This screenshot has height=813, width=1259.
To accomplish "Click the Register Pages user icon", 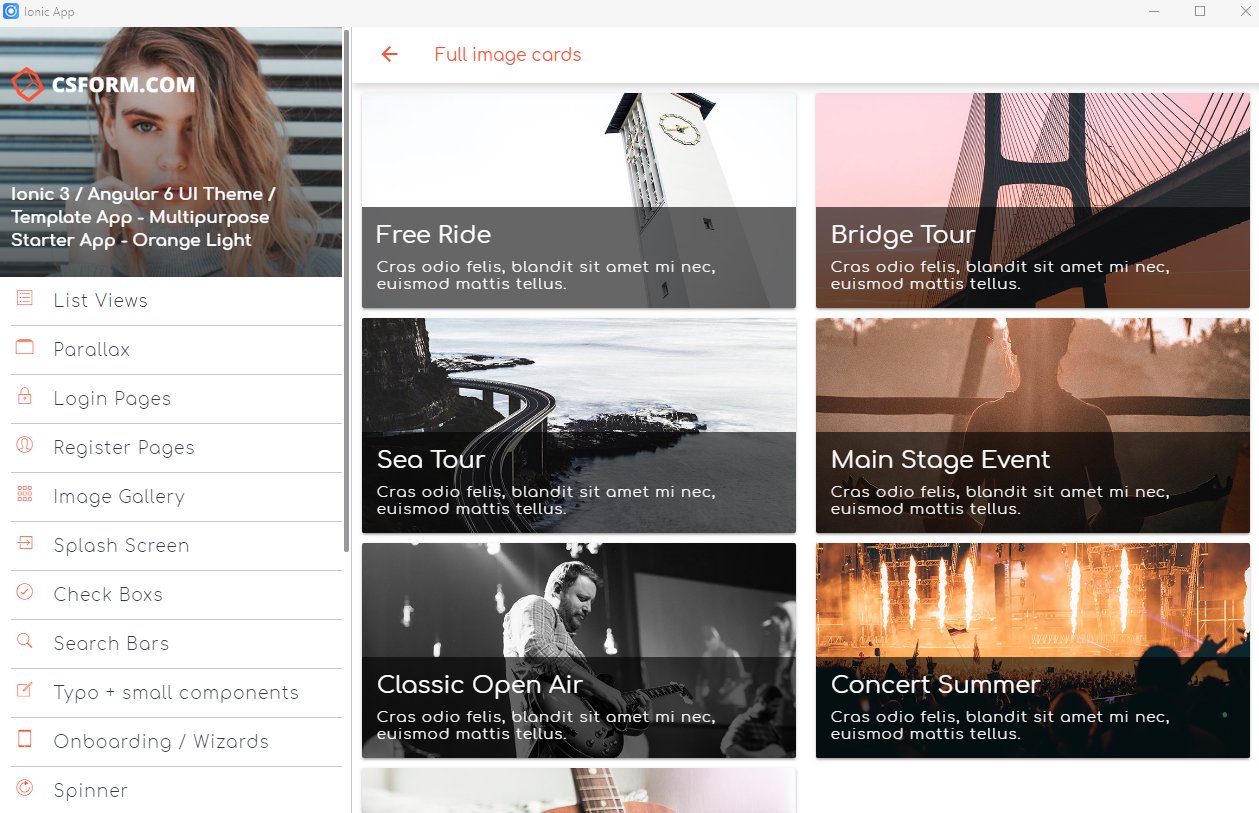I will pyautogui.click(x=25, y=445).
